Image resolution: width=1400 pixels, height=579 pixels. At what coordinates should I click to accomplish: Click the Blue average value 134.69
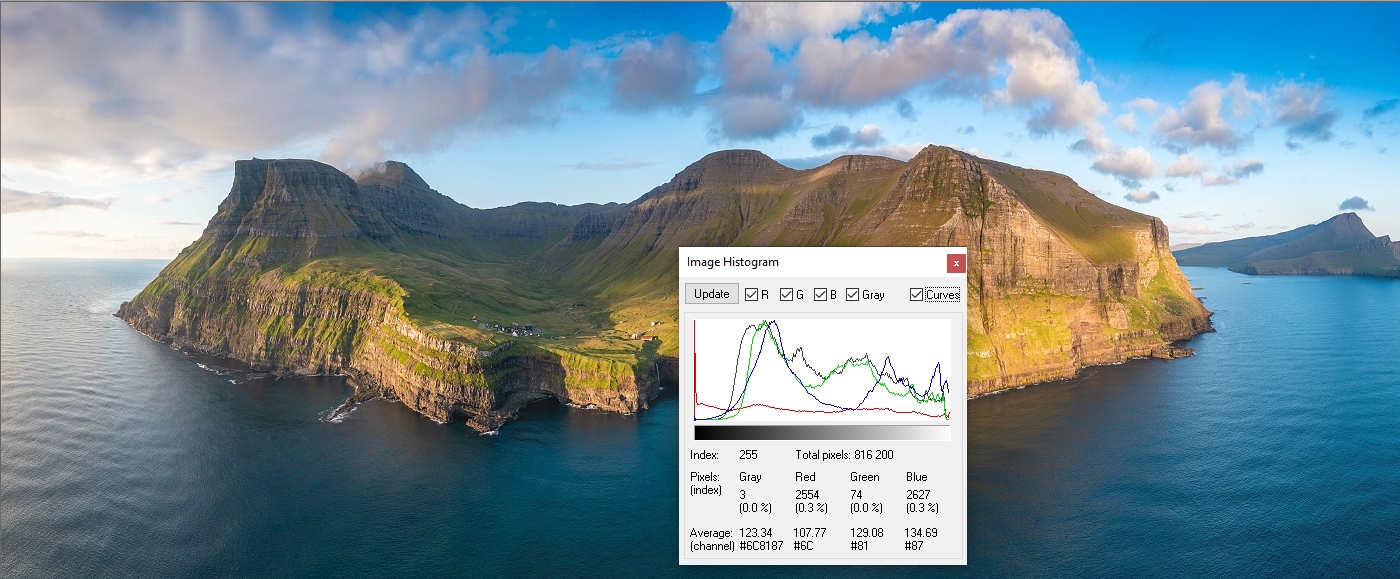921,533
